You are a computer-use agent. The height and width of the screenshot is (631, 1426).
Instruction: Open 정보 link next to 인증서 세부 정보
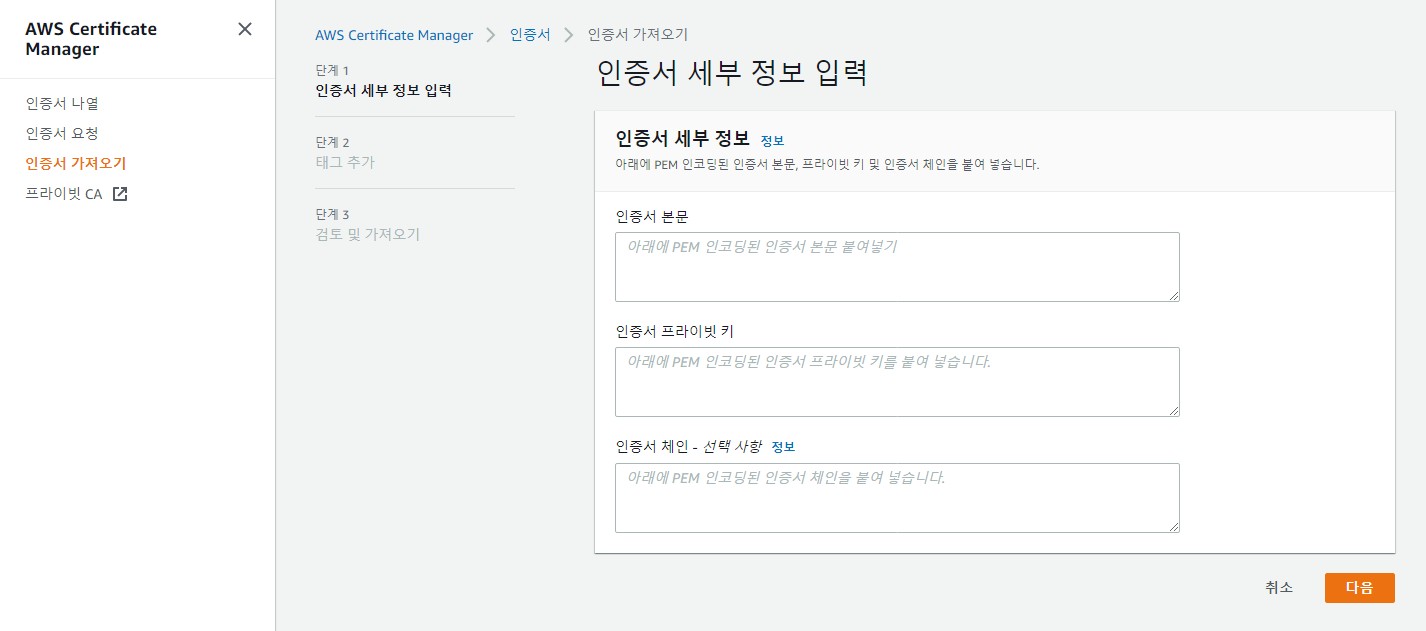click(x=772, y=141)
